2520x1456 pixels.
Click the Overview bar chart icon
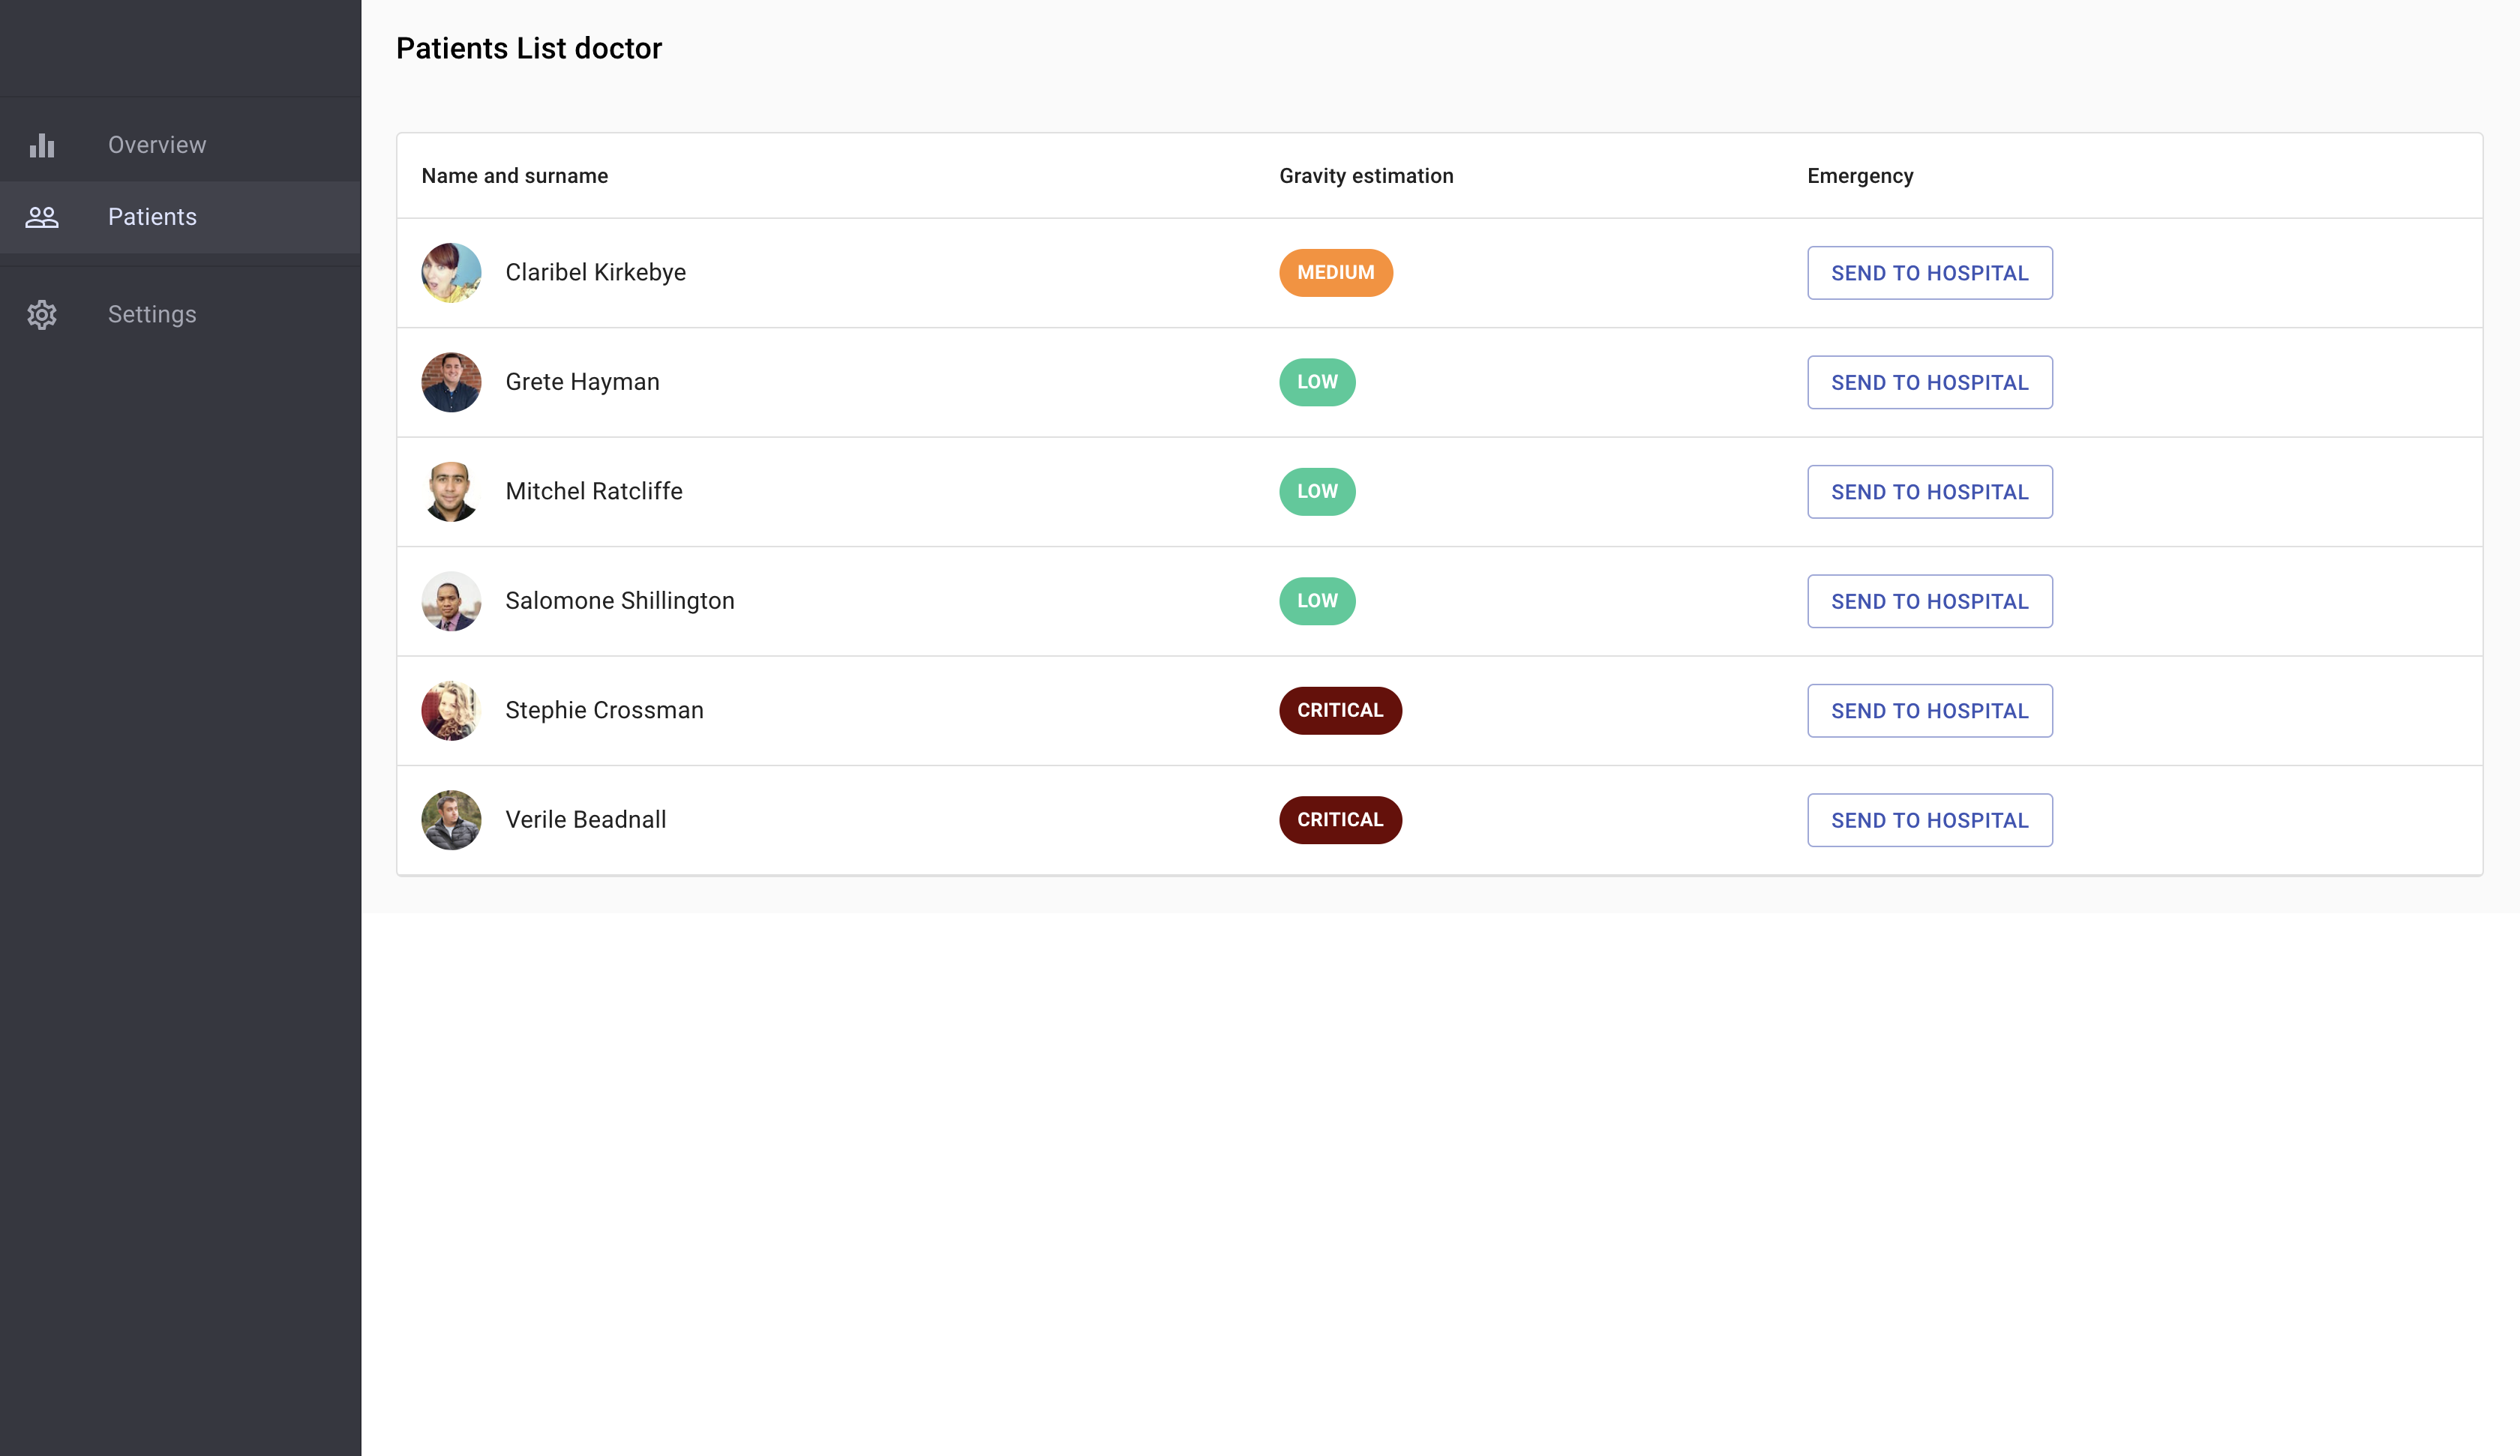(x=42, y=145)
